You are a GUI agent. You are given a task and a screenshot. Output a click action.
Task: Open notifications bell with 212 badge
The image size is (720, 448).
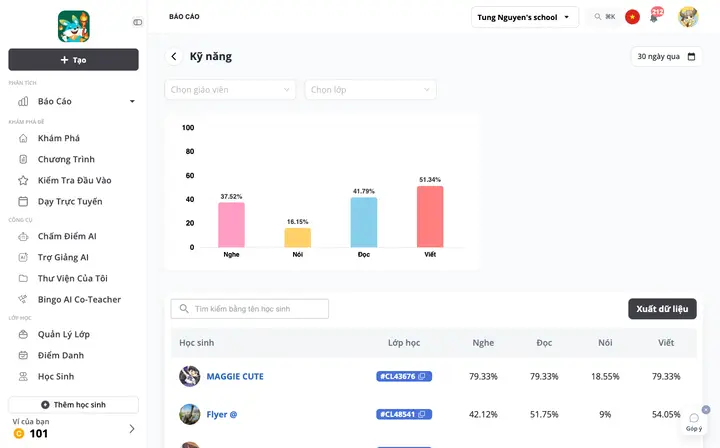pos(655,16)
